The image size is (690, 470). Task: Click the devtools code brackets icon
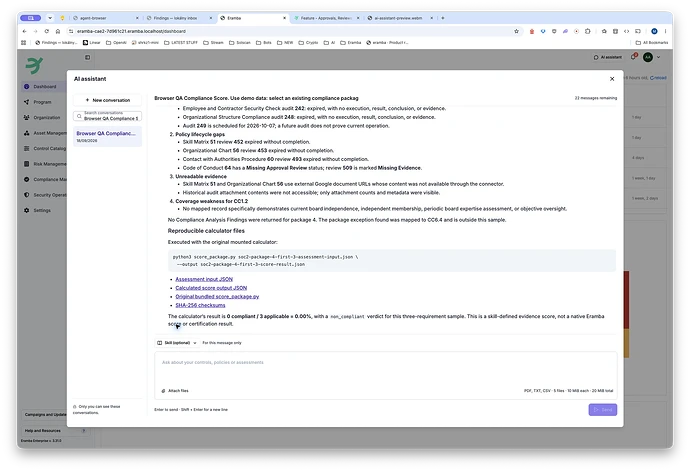tap(626, 31)
